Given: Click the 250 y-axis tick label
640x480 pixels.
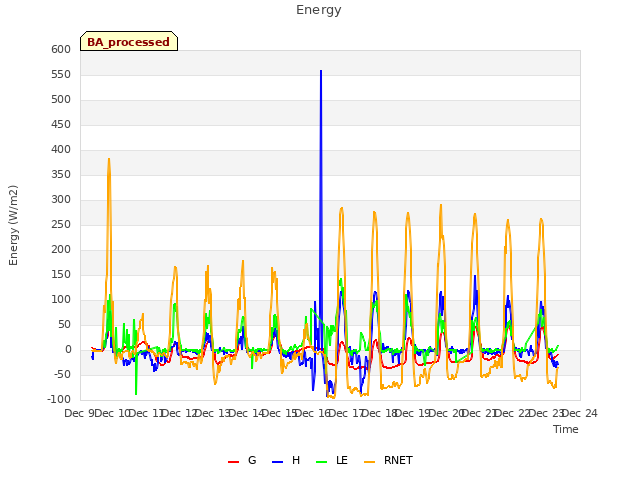Looking at the screenshot, I should tap(61, 224).
